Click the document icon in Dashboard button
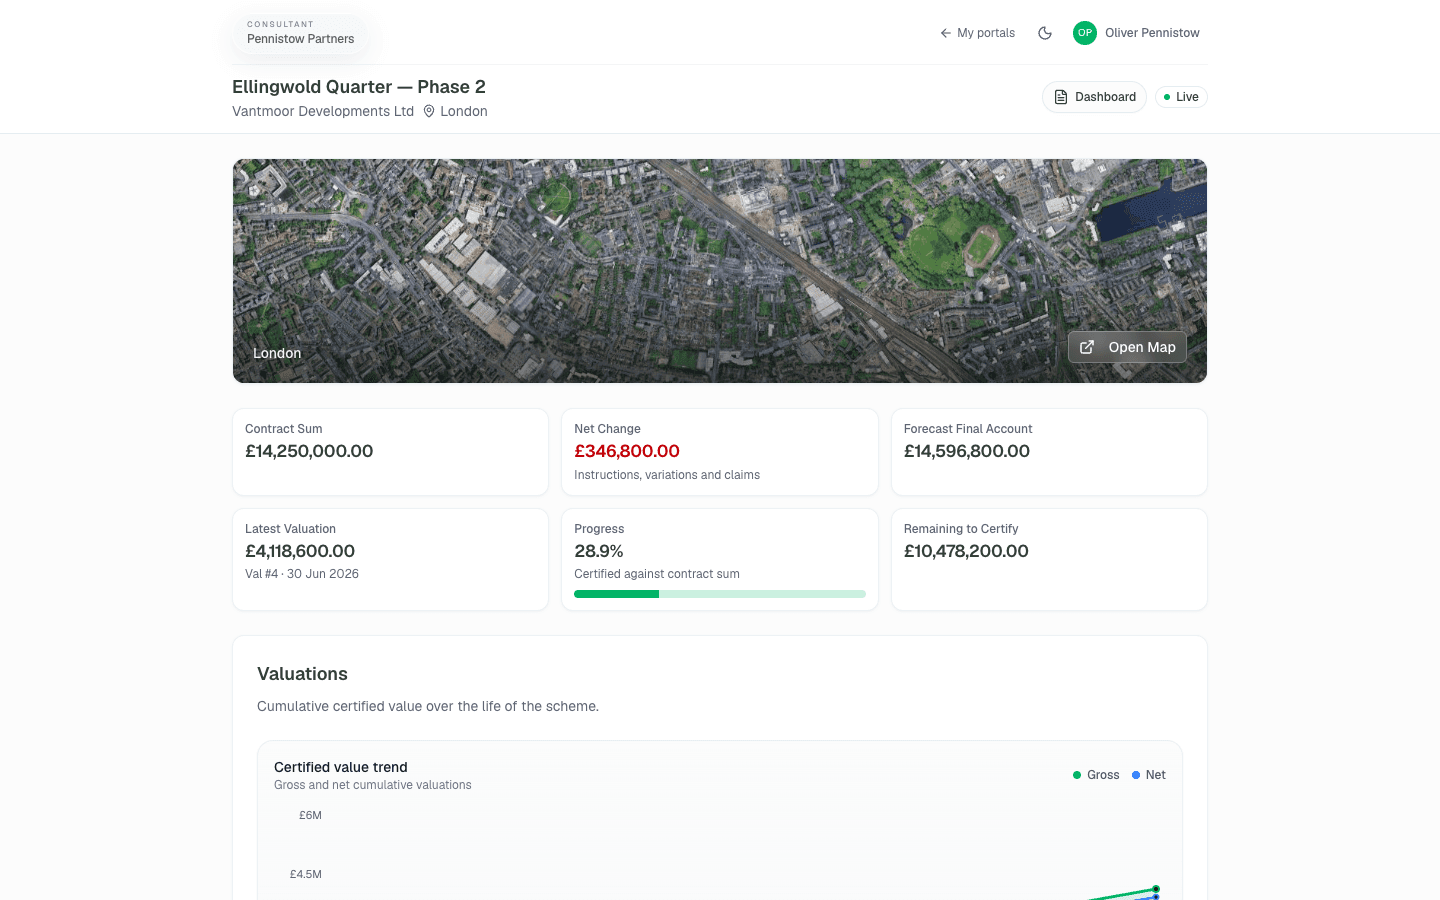The width and height of the screenshot is (1440, 900). coord(1061,97)
